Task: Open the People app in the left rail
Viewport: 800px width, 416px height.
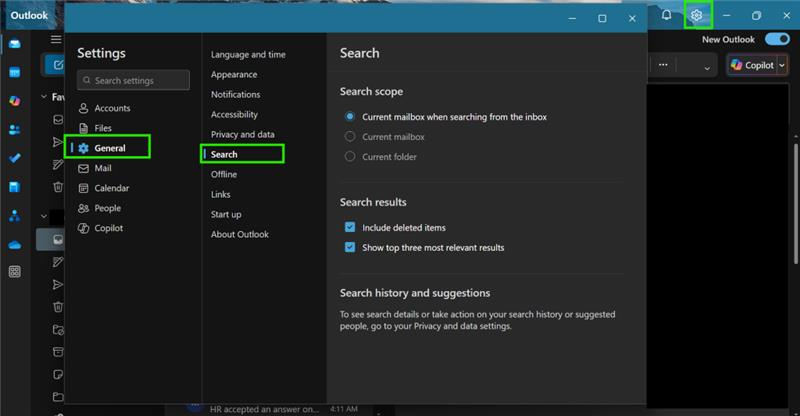Action: pyautogui.click(x=15, y=130)
